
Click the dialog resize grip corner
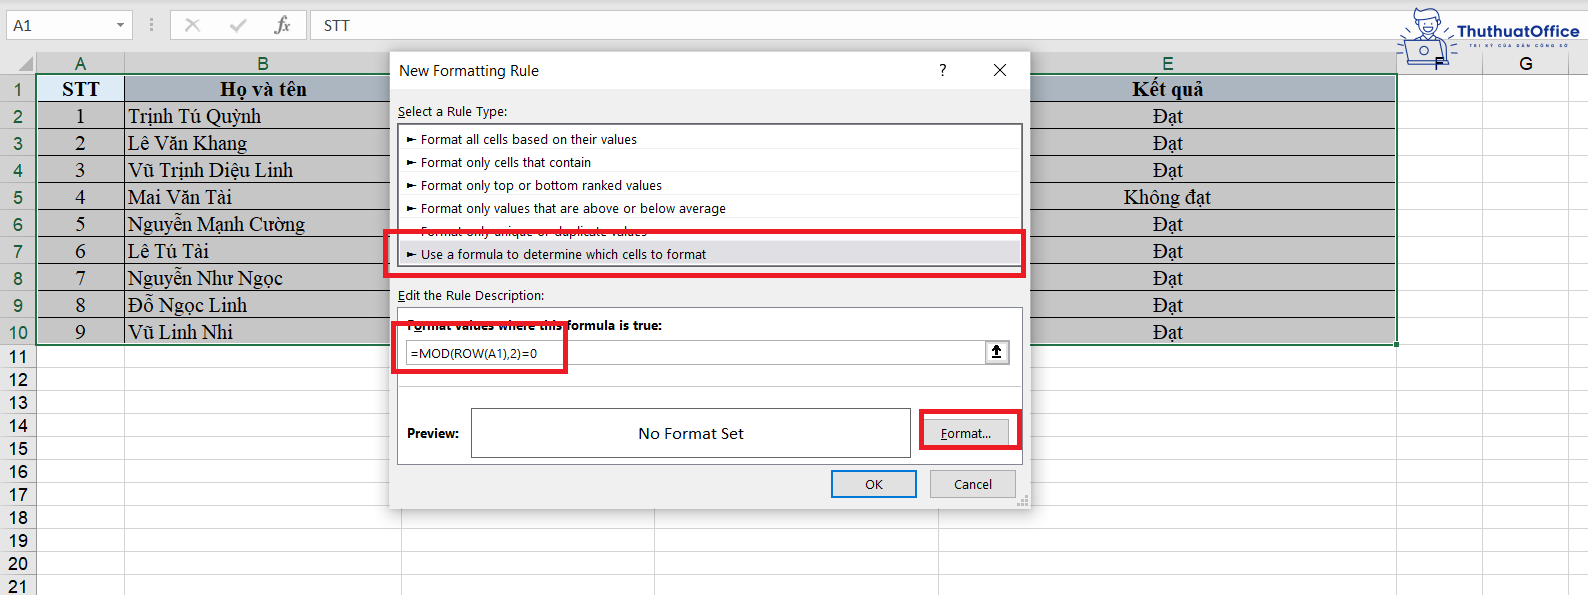(x=1023, y=501)
